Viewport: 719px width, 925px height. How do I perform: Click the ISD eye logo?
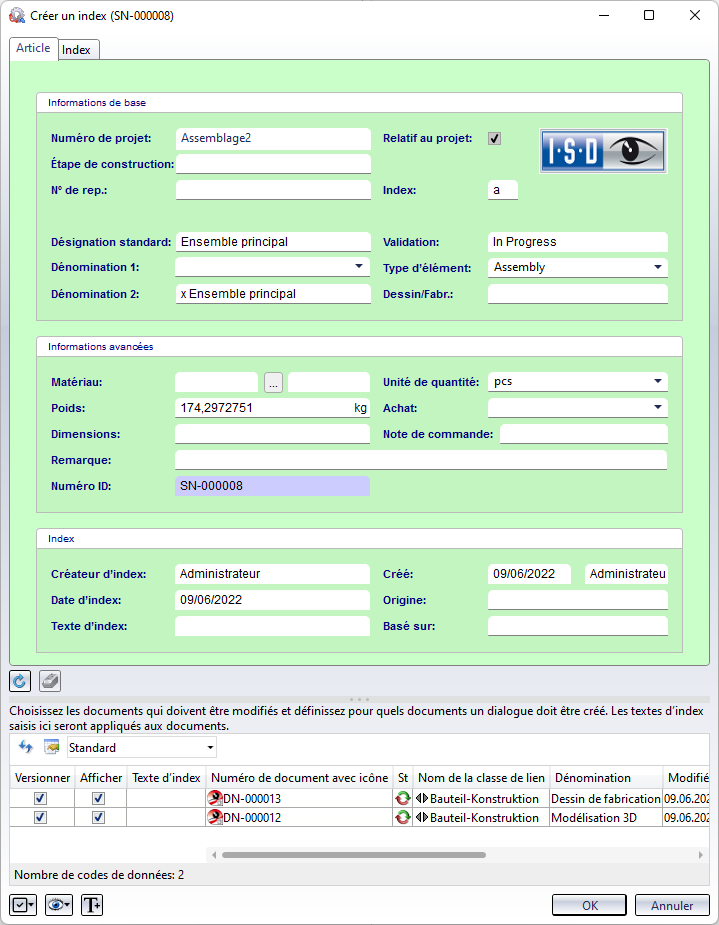(x=603, y=151)
